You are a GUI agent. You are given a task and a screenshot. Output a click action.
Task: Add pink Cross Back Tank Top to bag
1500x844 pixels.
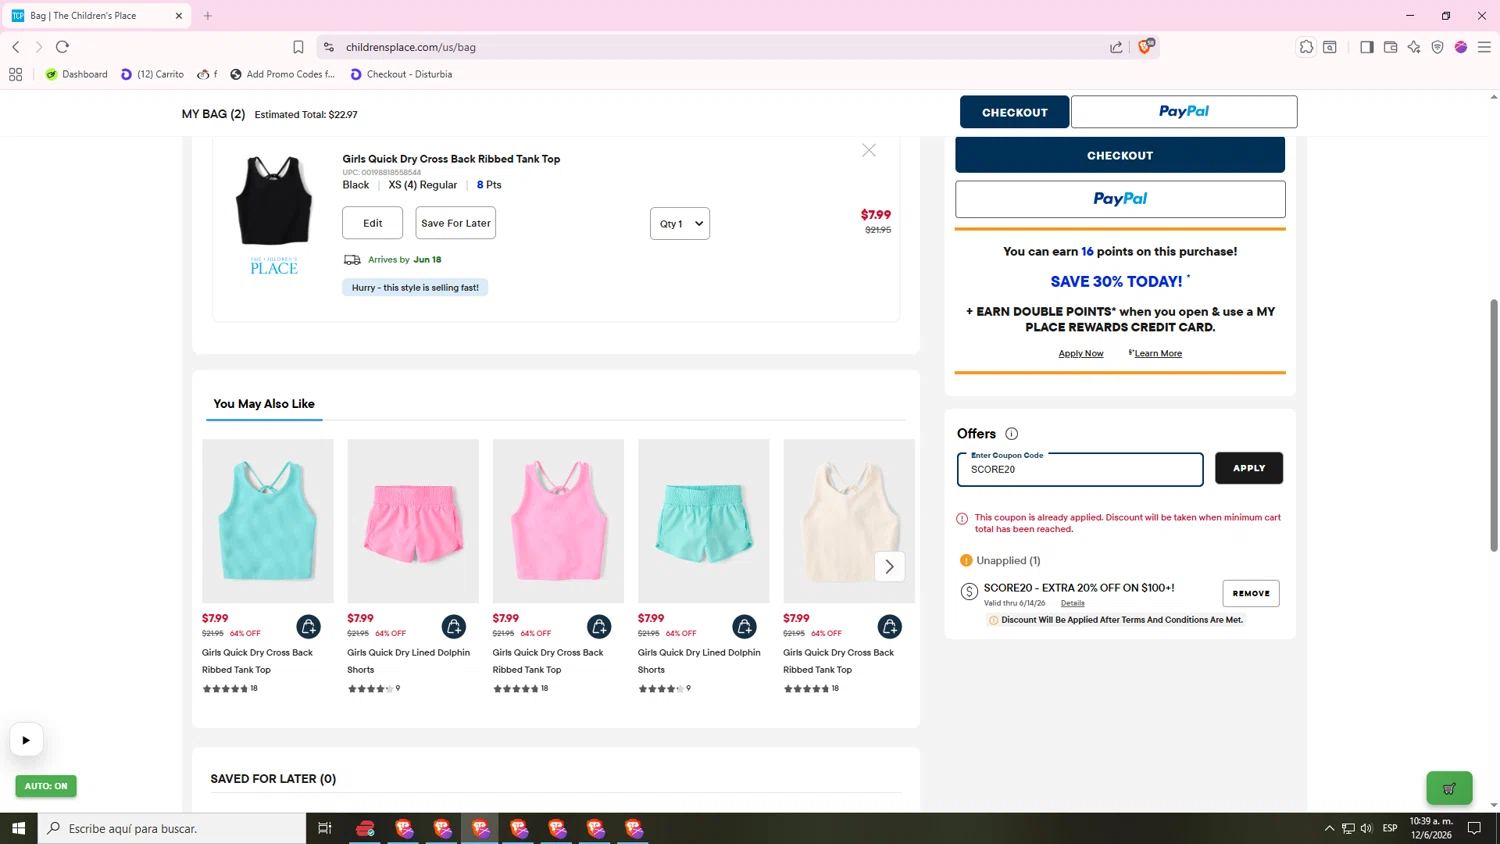[x=599, y=626]
